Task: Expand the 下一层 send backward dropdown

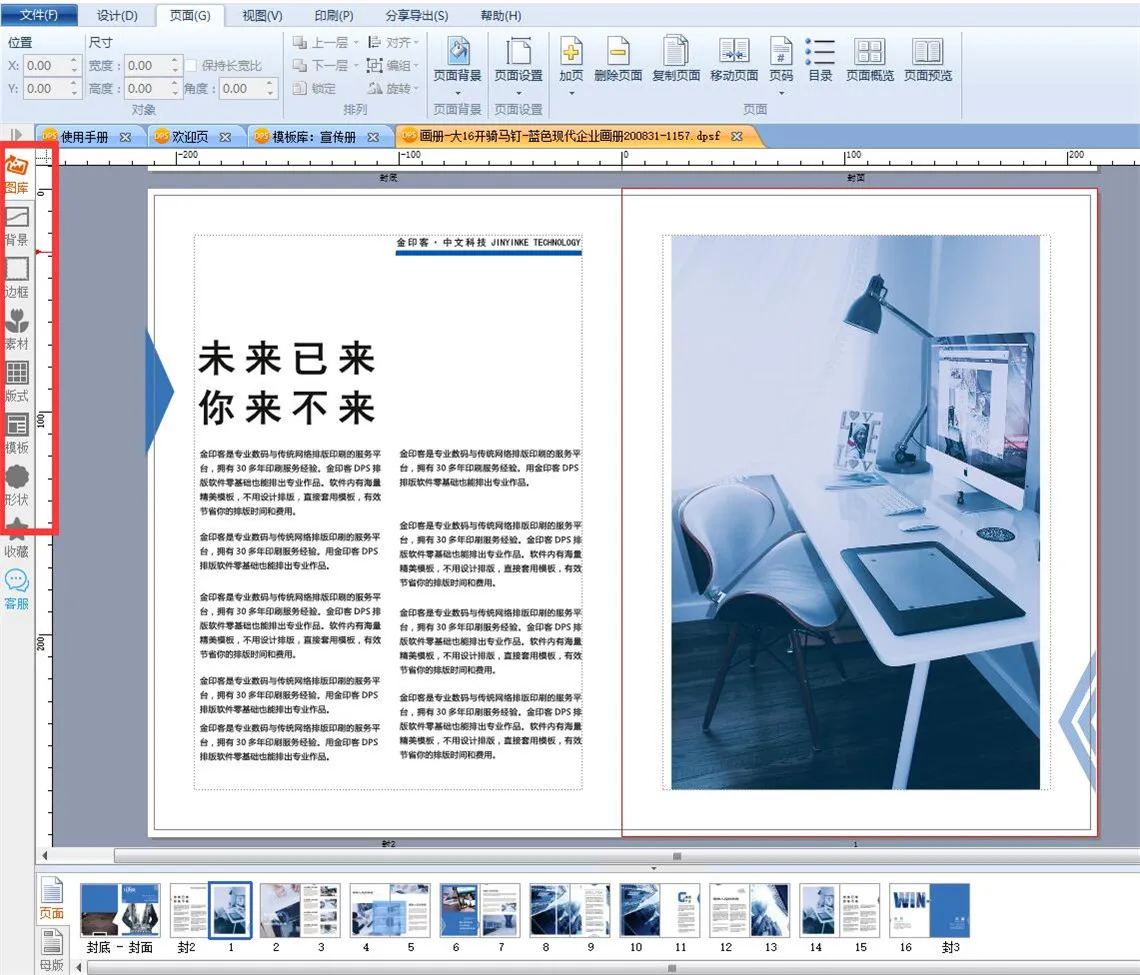Action: point(356,65)
